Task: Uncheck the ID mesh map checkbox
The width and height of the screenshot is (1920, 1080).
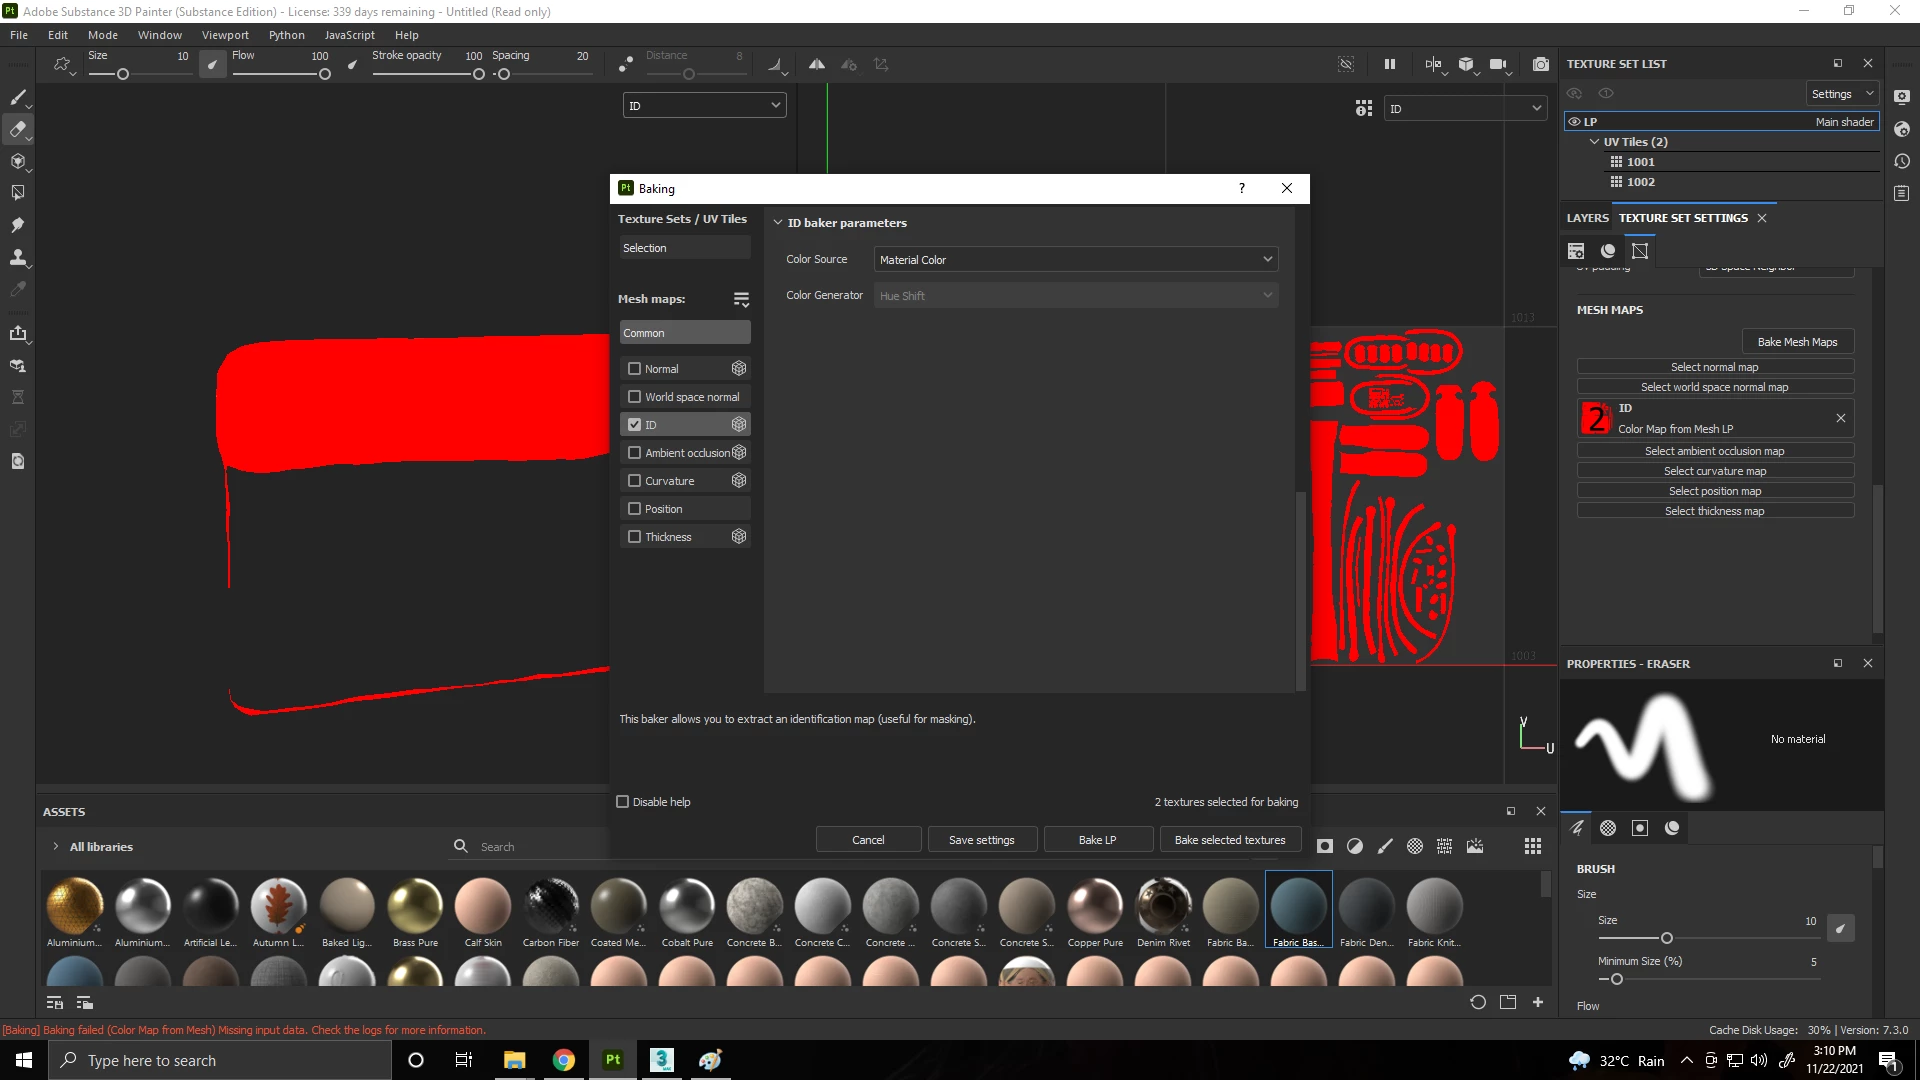Action: pos(634,425)
